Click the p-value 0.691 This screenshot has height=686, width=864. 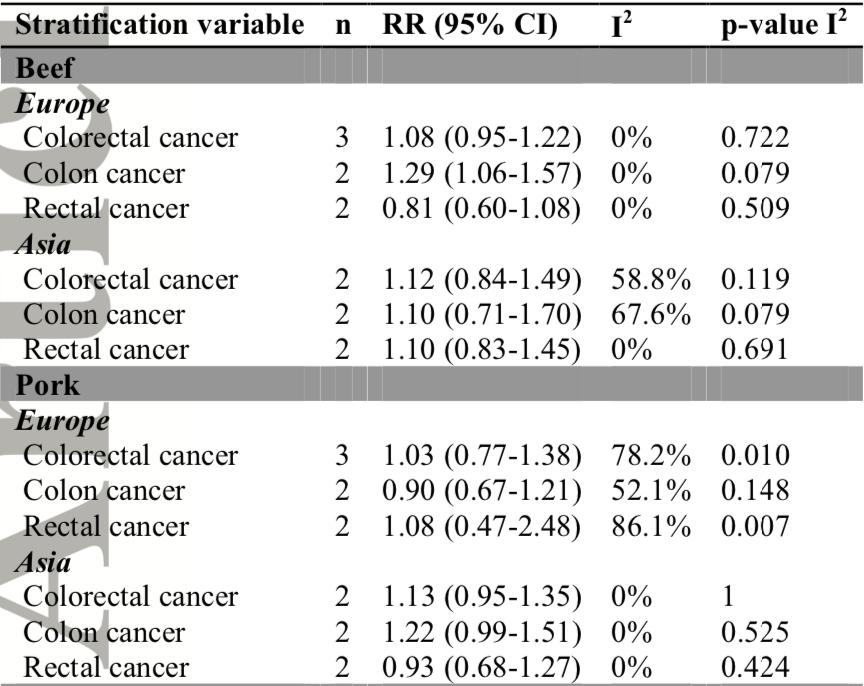[x=753, y=350]
